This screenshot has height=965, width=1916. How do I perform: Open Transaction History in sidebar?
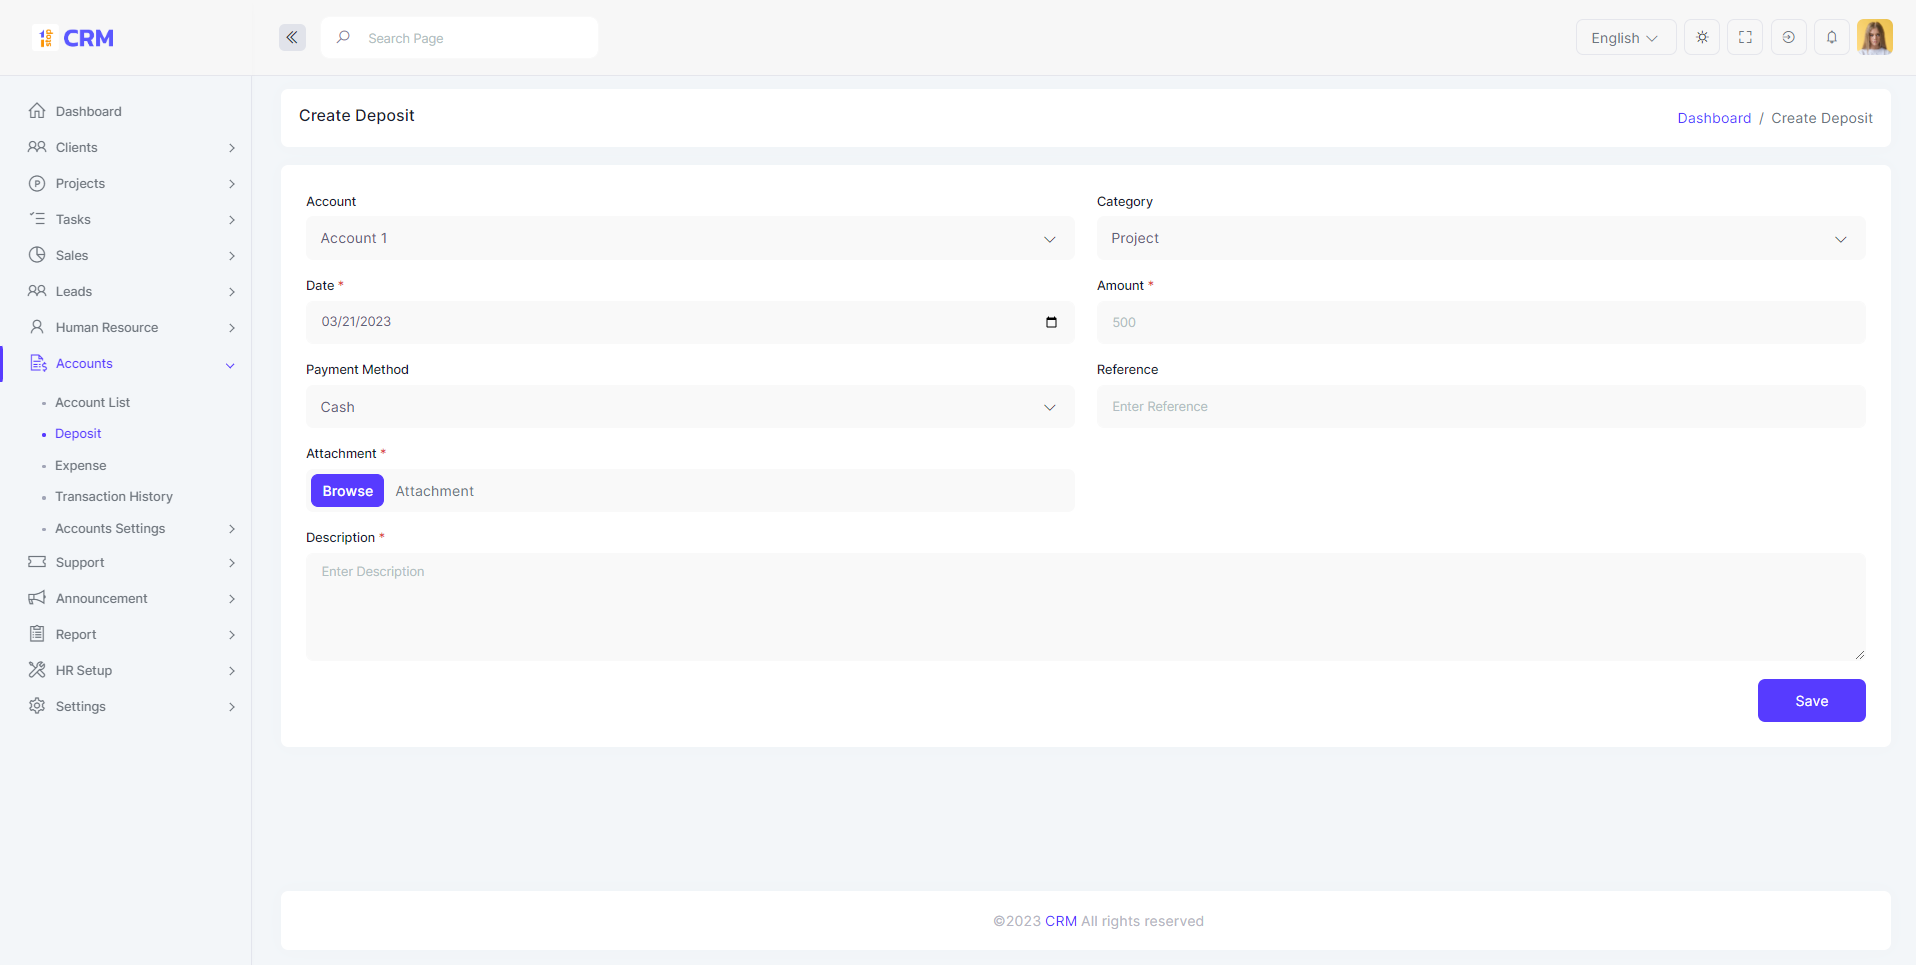[114, 497]
